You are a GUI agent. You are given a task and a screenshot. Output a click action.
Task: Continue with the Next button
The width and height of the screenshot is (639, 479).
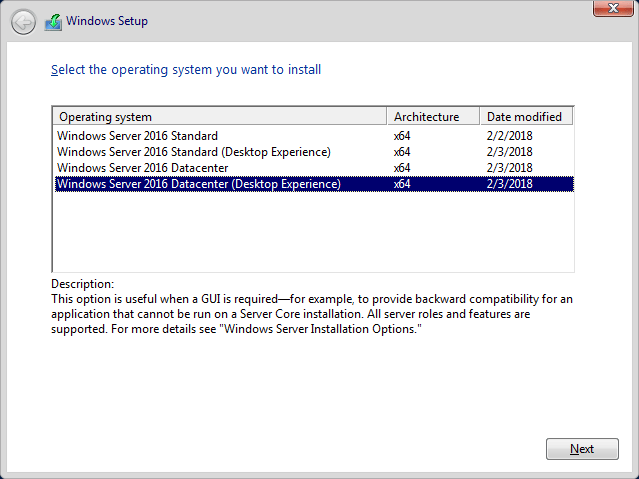(582, 449)
